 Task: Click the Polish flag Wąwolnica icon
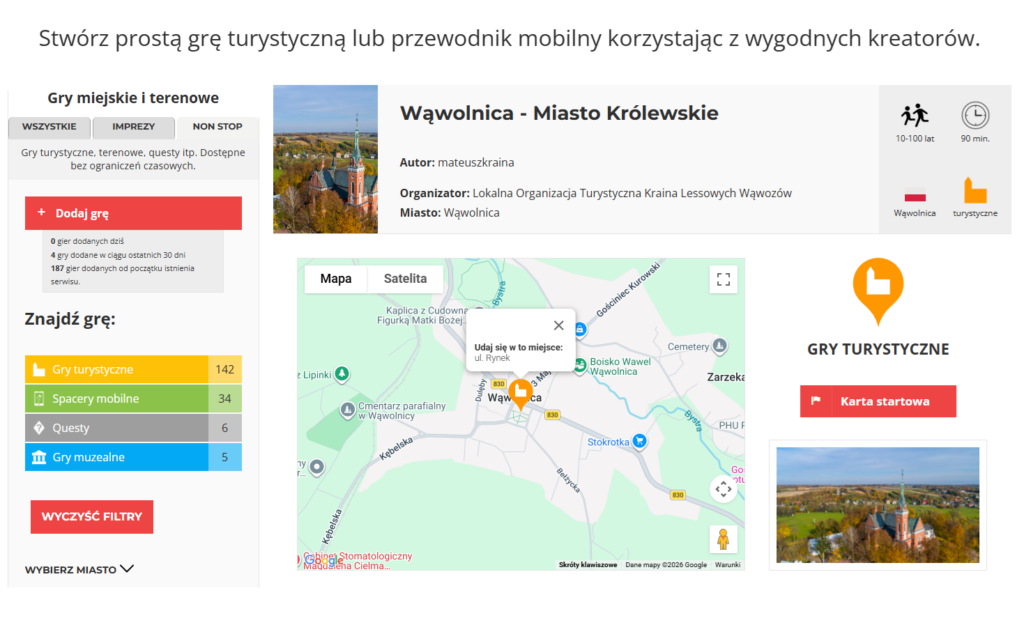click(914, 195)
